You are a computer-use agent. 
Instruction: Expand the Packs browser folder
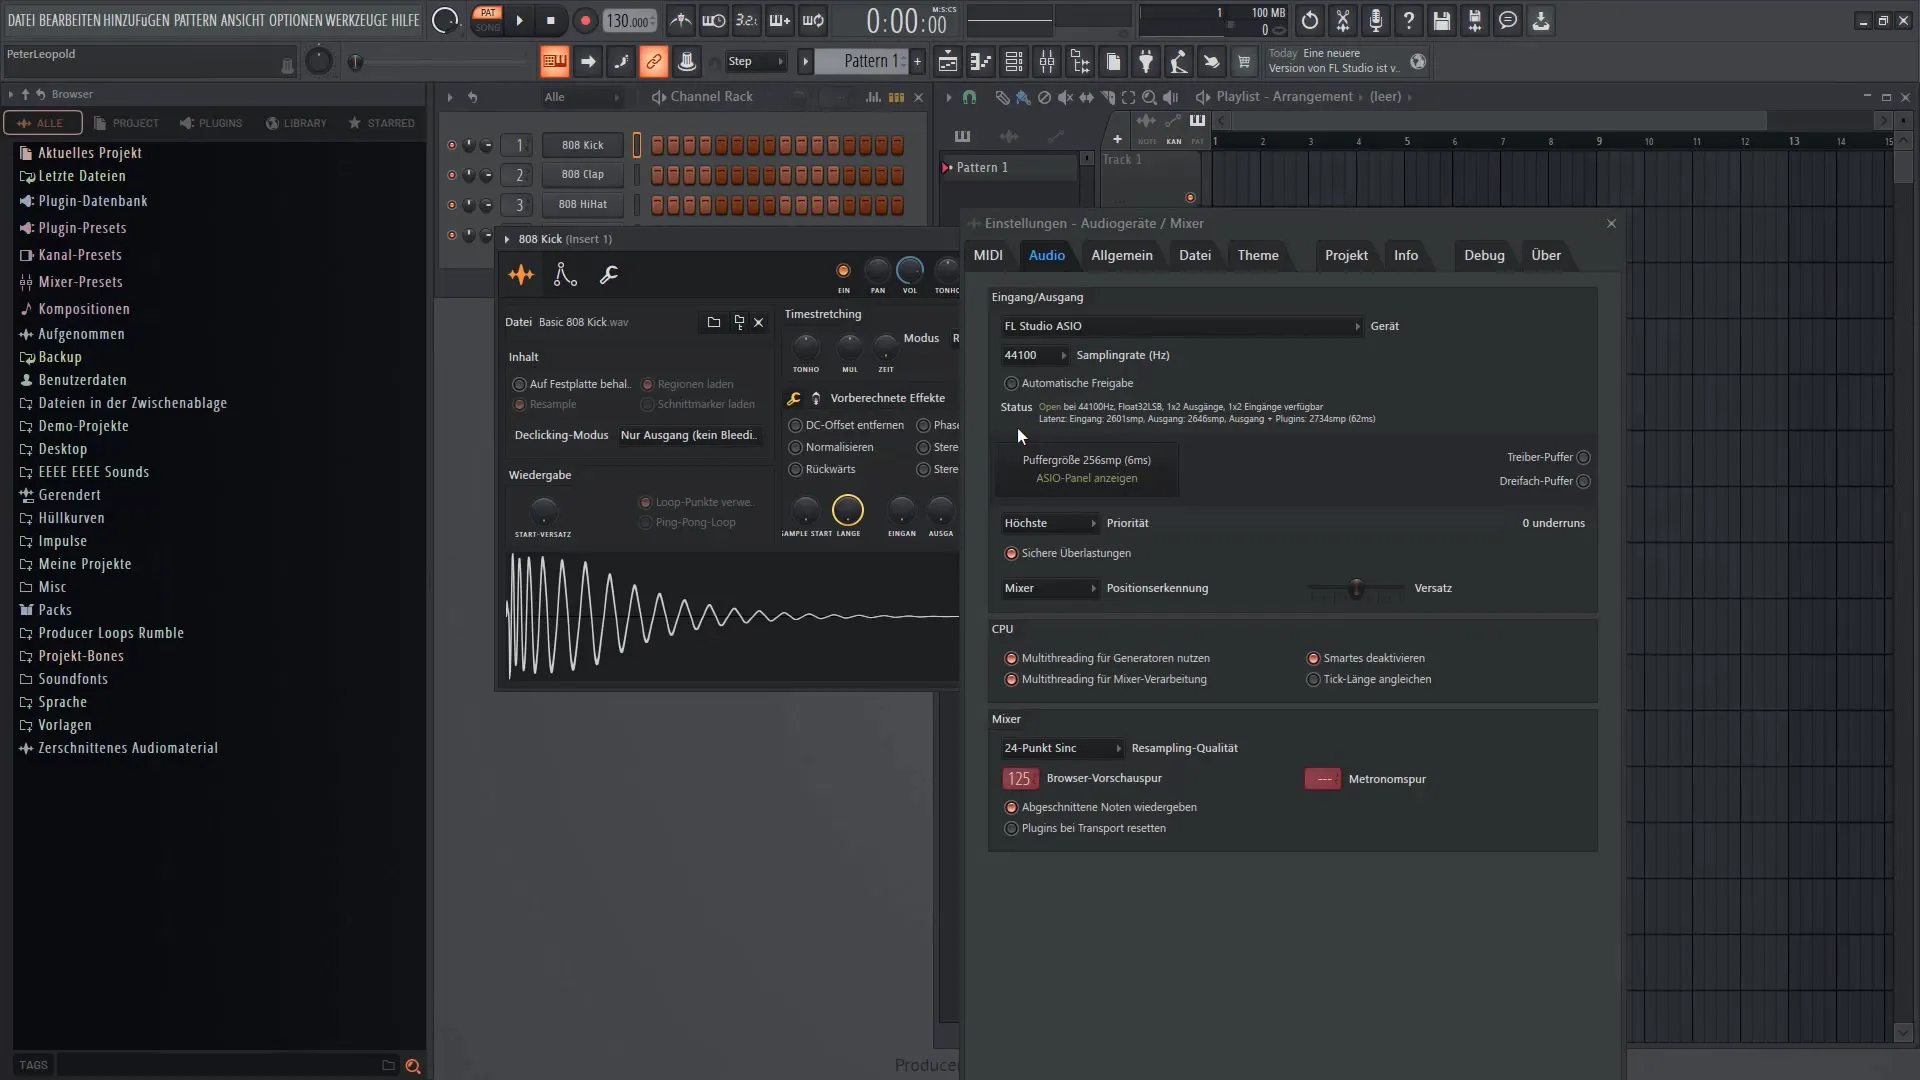(x=55, y=610)
